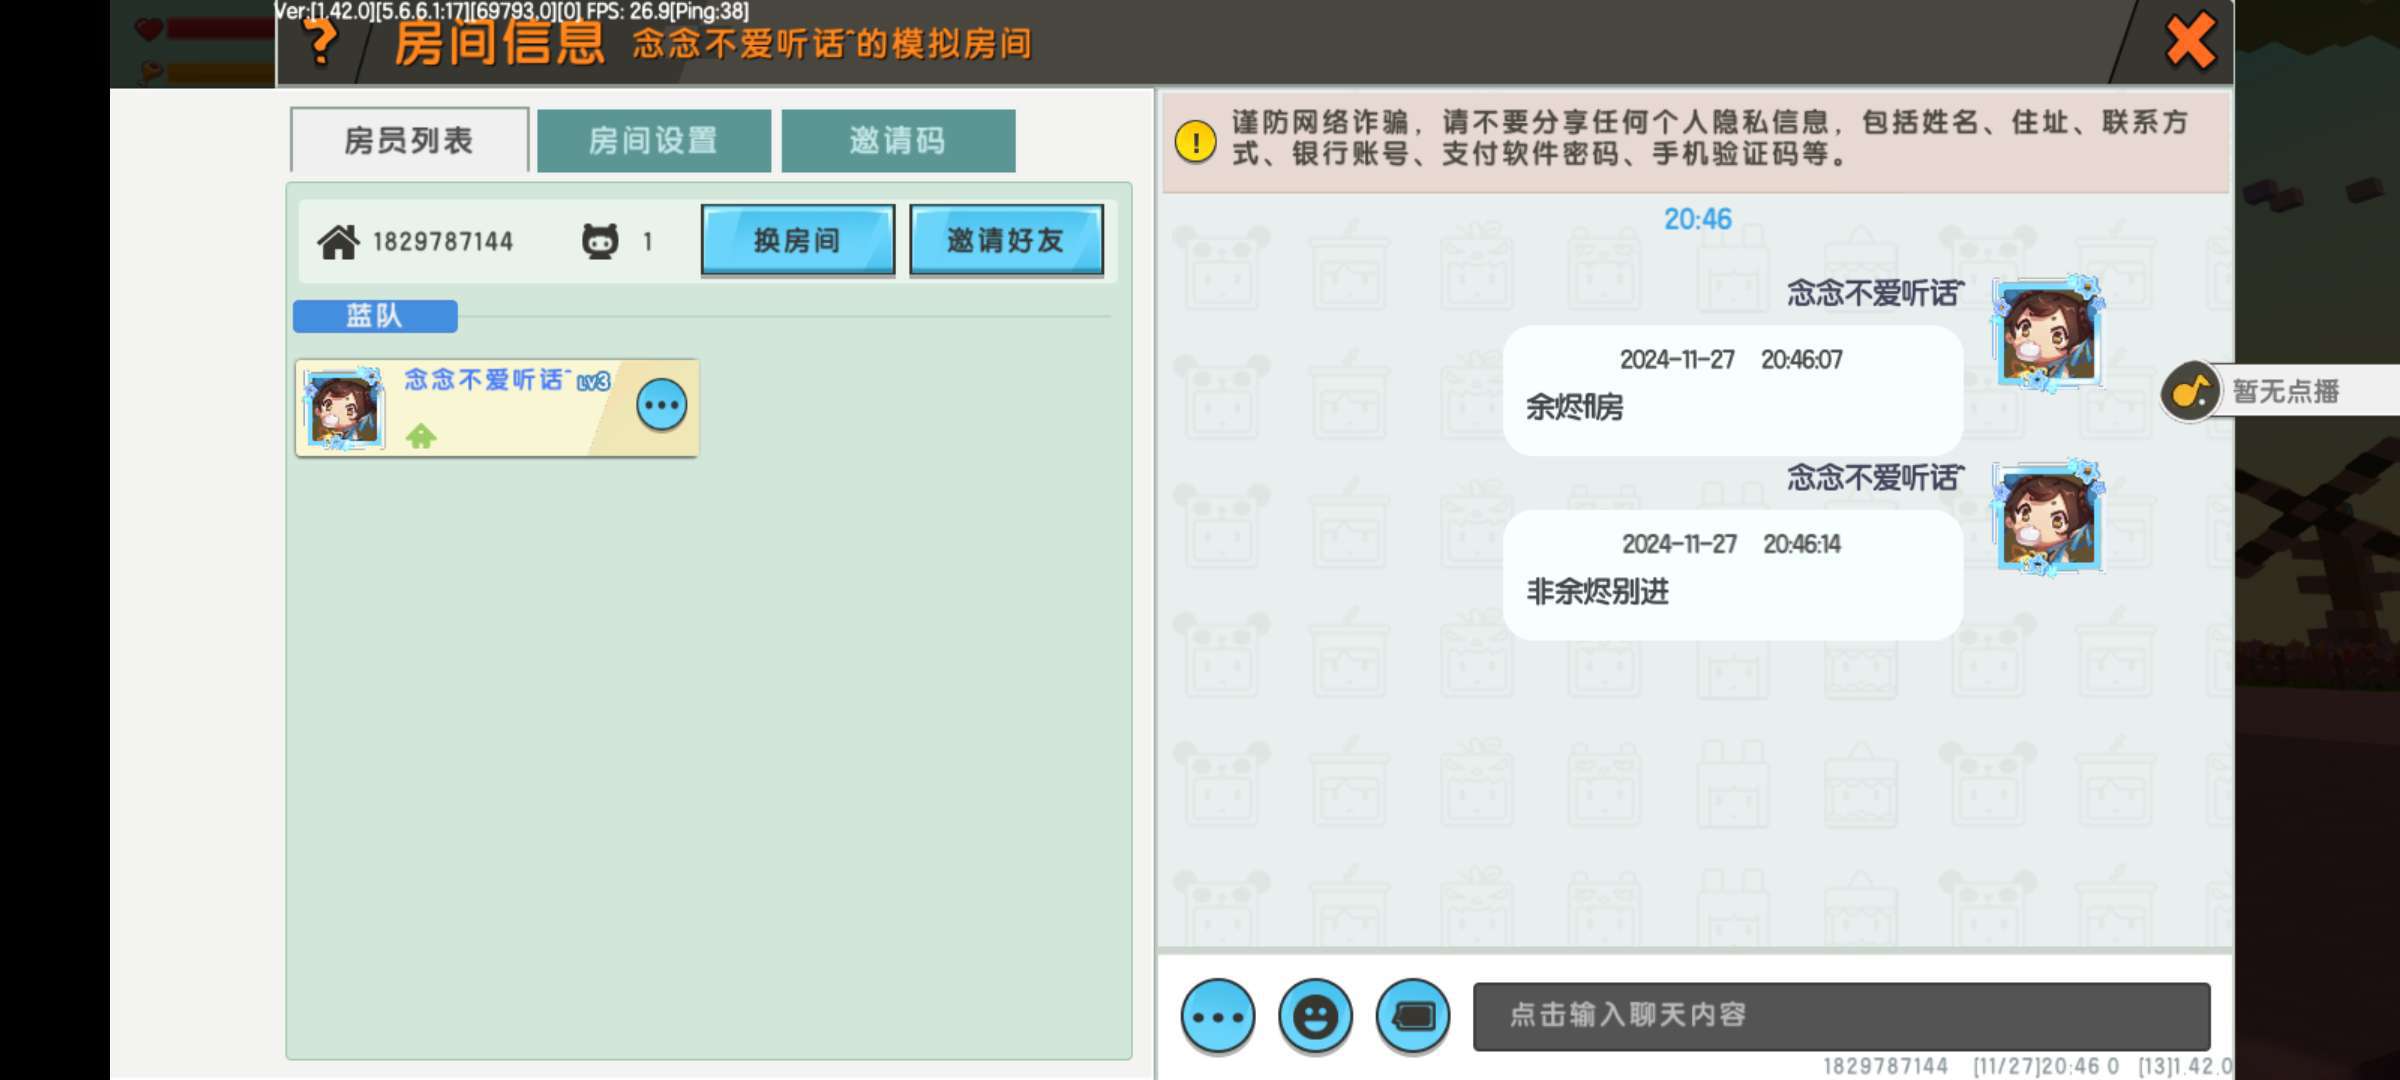Click the green home host icon
The image size is (2400, 1080).
(421, 436)
